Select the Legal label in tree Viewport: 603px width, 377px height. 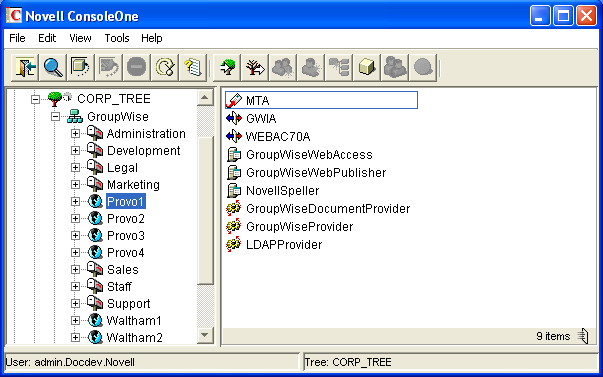click(x=122, y=168)
